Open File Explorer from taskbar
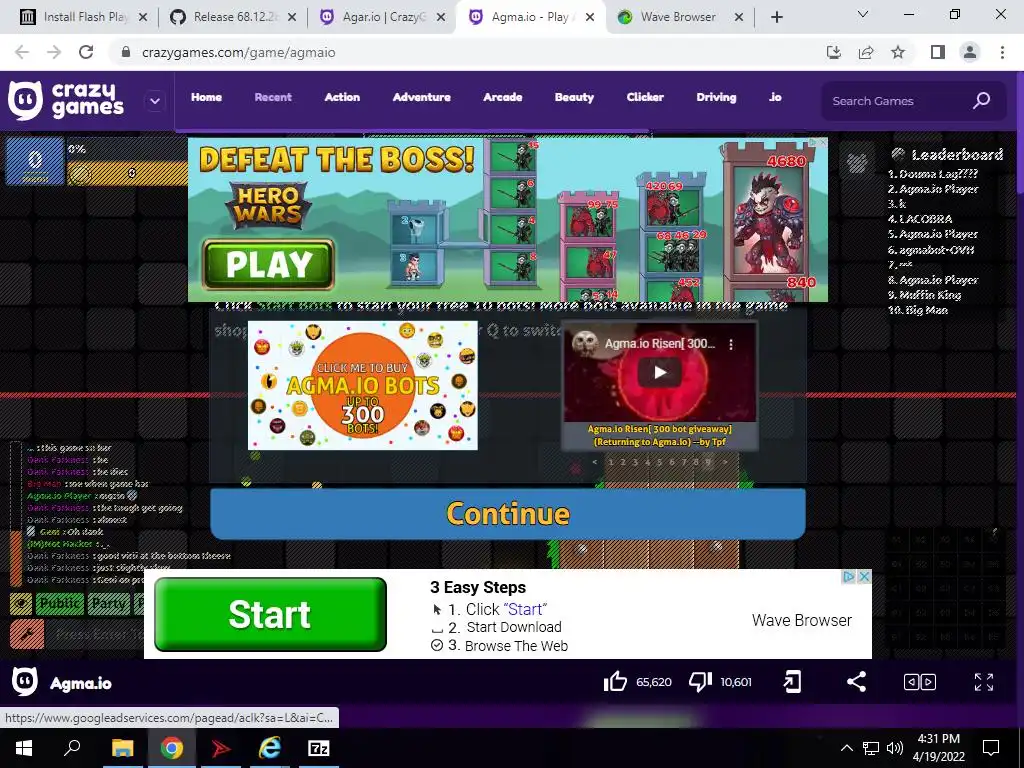The width and height of the screenshot is (1024, 768). point(122,748)
